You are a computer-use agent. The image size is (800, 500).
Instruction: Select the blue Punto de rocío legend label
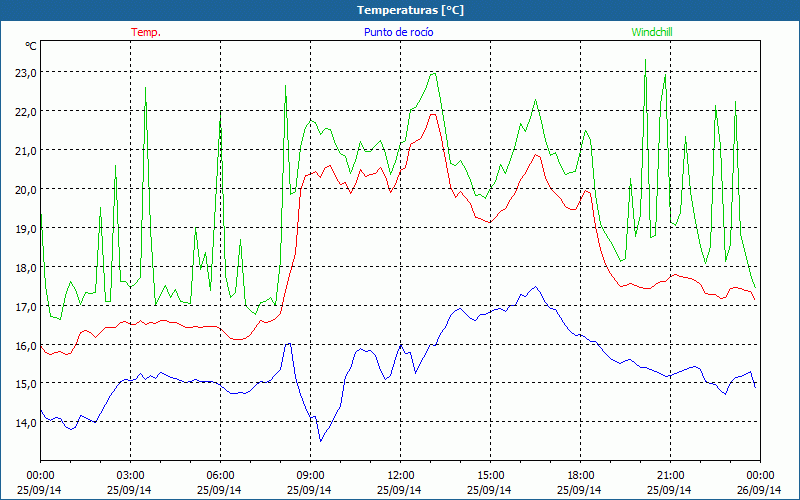pos(398,32)
